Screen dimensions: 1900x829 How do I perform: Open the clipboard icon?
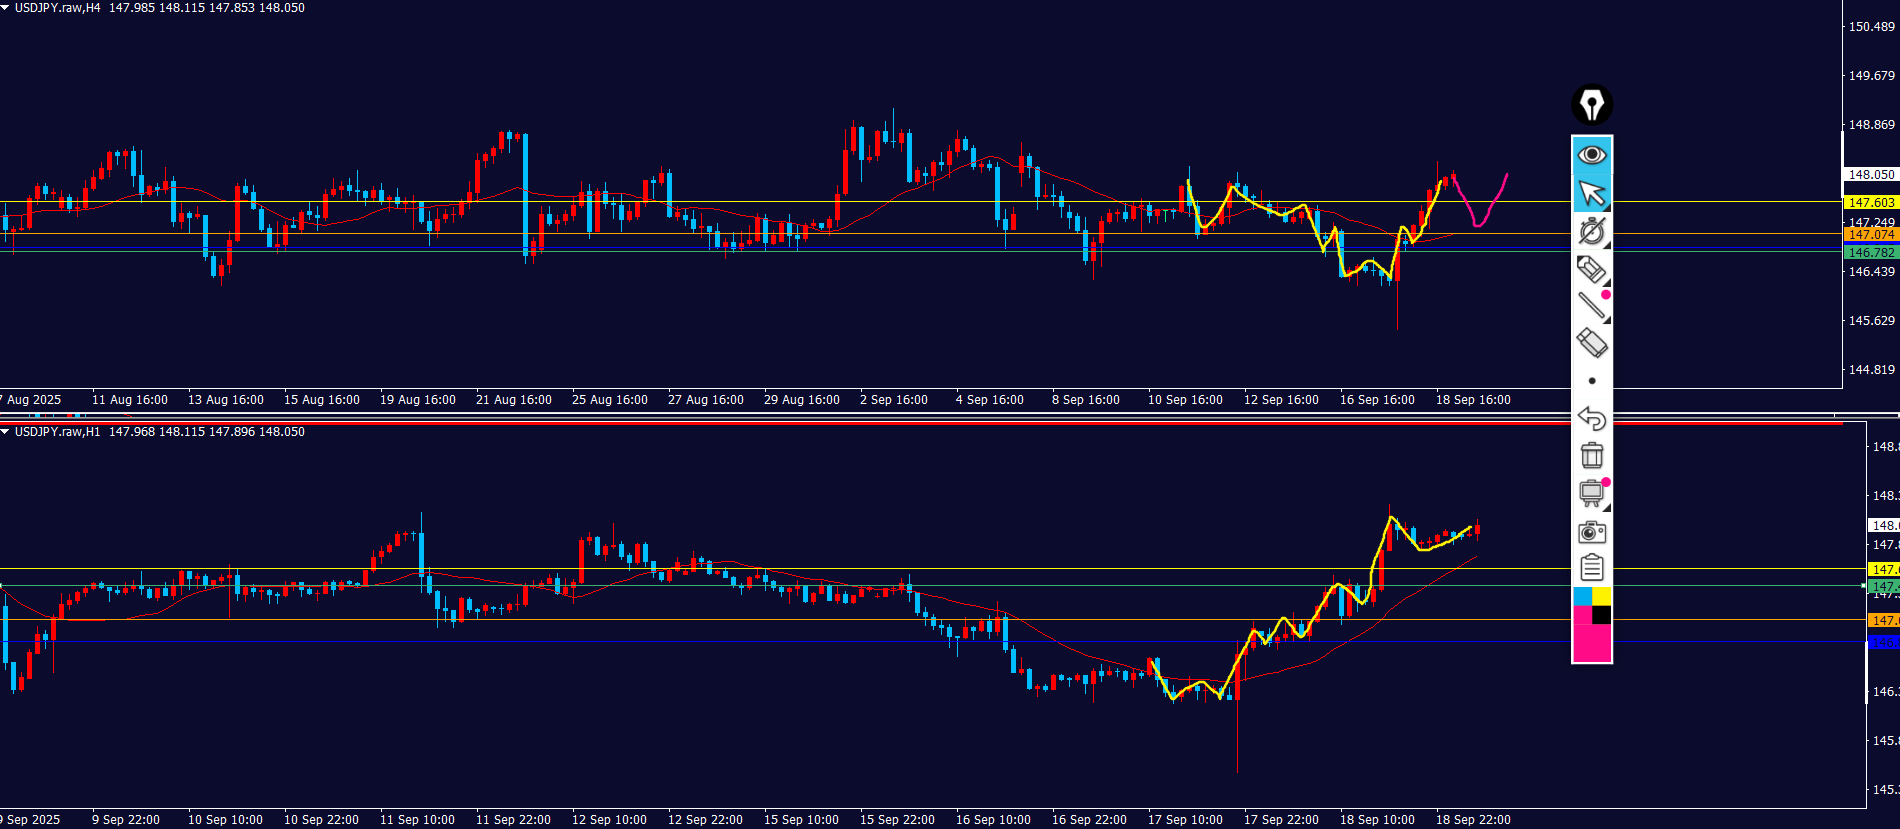tap(1591, 568)
